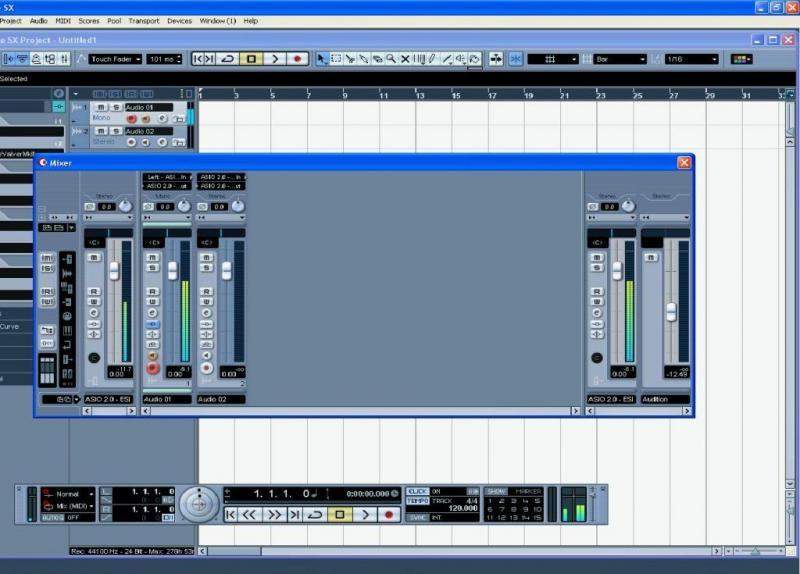Open the Transport menu

click(144, 20)
